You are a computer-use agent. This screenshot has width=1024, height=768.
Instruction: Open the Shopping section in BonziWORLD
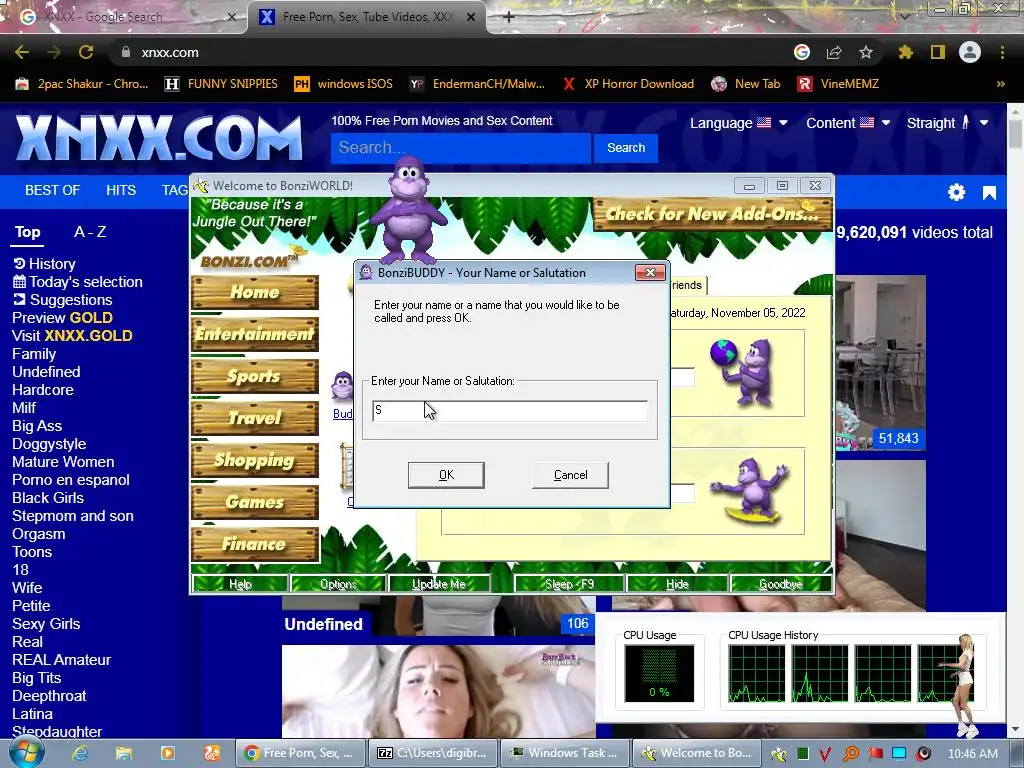254,460
